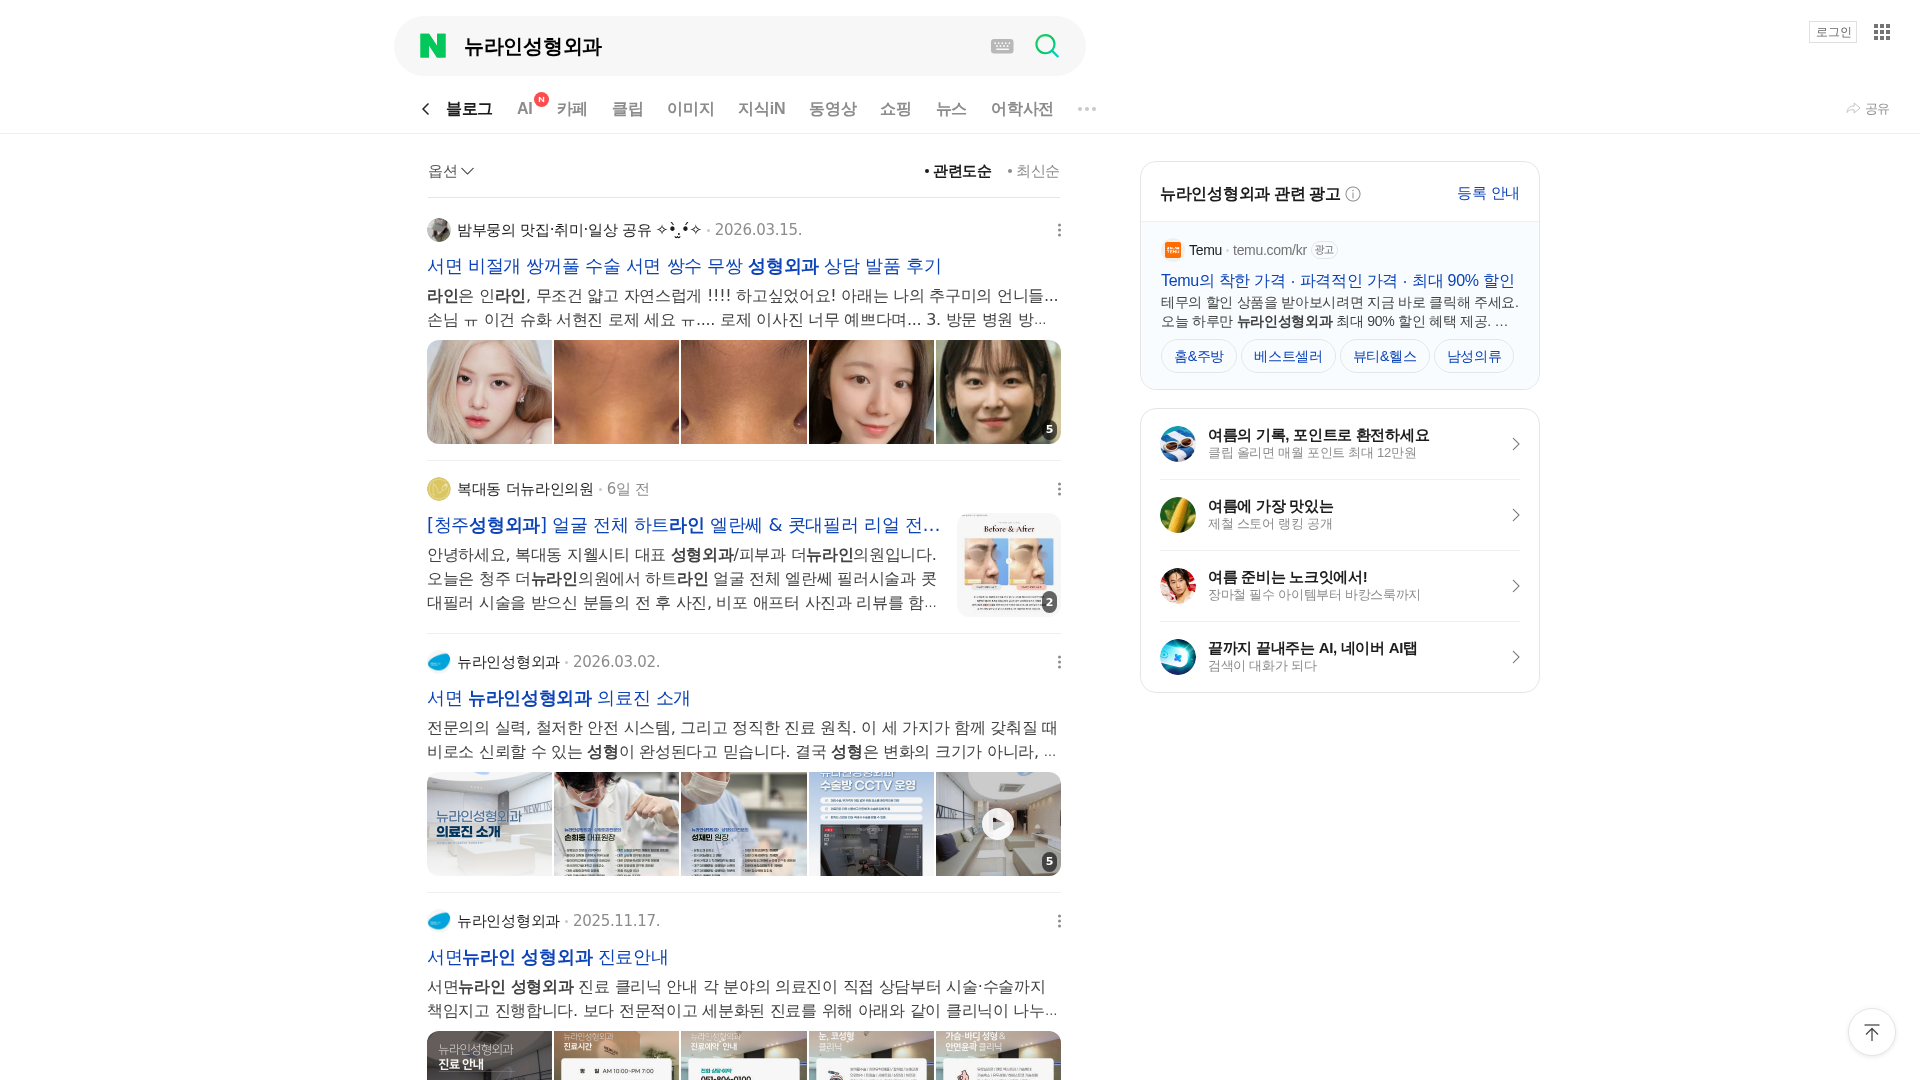Expand the 노크잇 promo chevron
This screenshot has width=1920, height=1080.
coord(1516,586)
